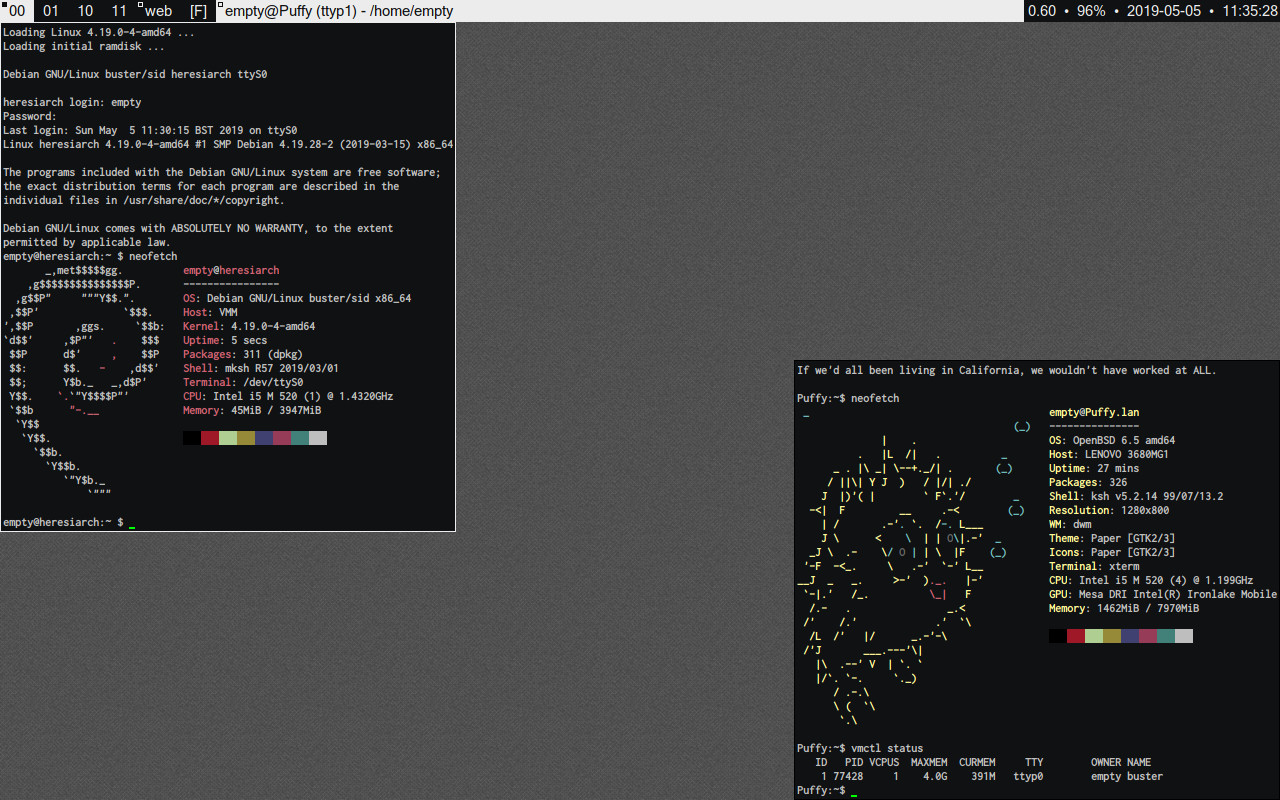Screen dimensions: 1280x800
Task: Click the 'Shell: mksh R57' line
Action: pyautogui.click(x=261, y=368)
